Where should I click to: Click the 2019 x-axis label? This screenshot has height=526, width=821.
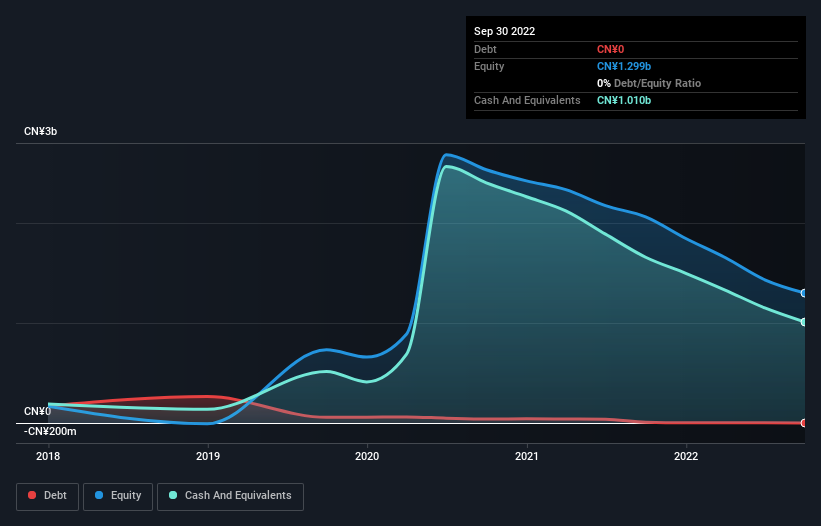(208, 456)
